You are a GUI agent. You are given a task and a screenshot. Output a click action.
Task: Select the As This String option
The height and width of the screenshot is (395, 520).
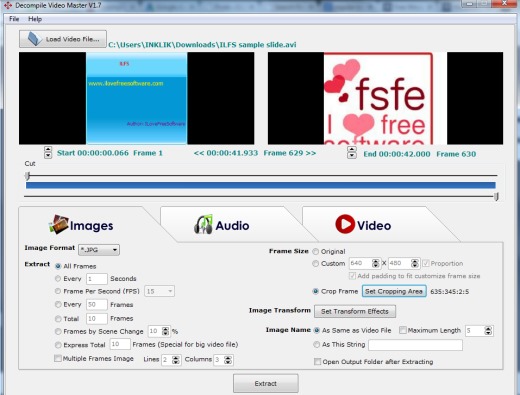(x=317, y=345)
